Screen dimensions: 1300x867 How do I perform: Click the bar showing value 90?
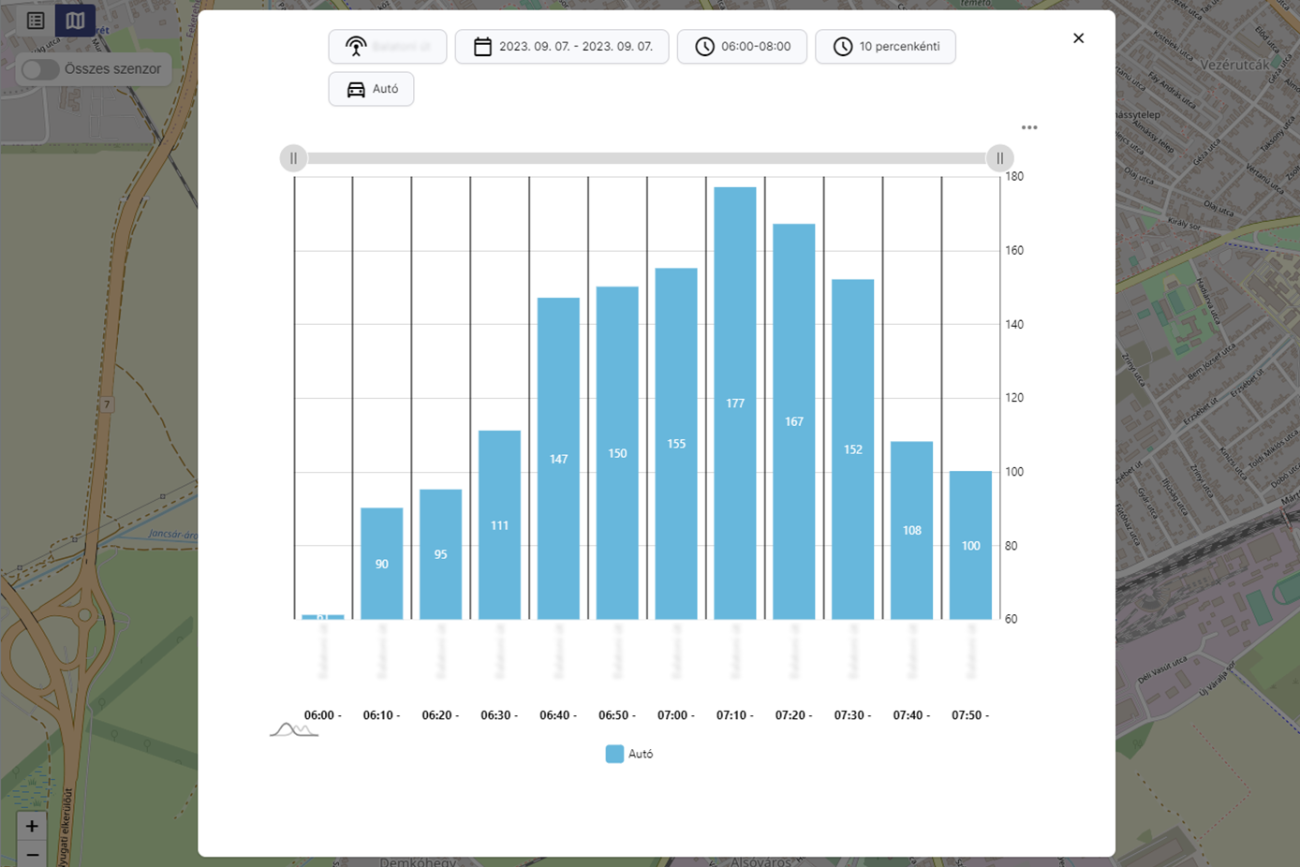pyautogui.click(x=382, y=564)
